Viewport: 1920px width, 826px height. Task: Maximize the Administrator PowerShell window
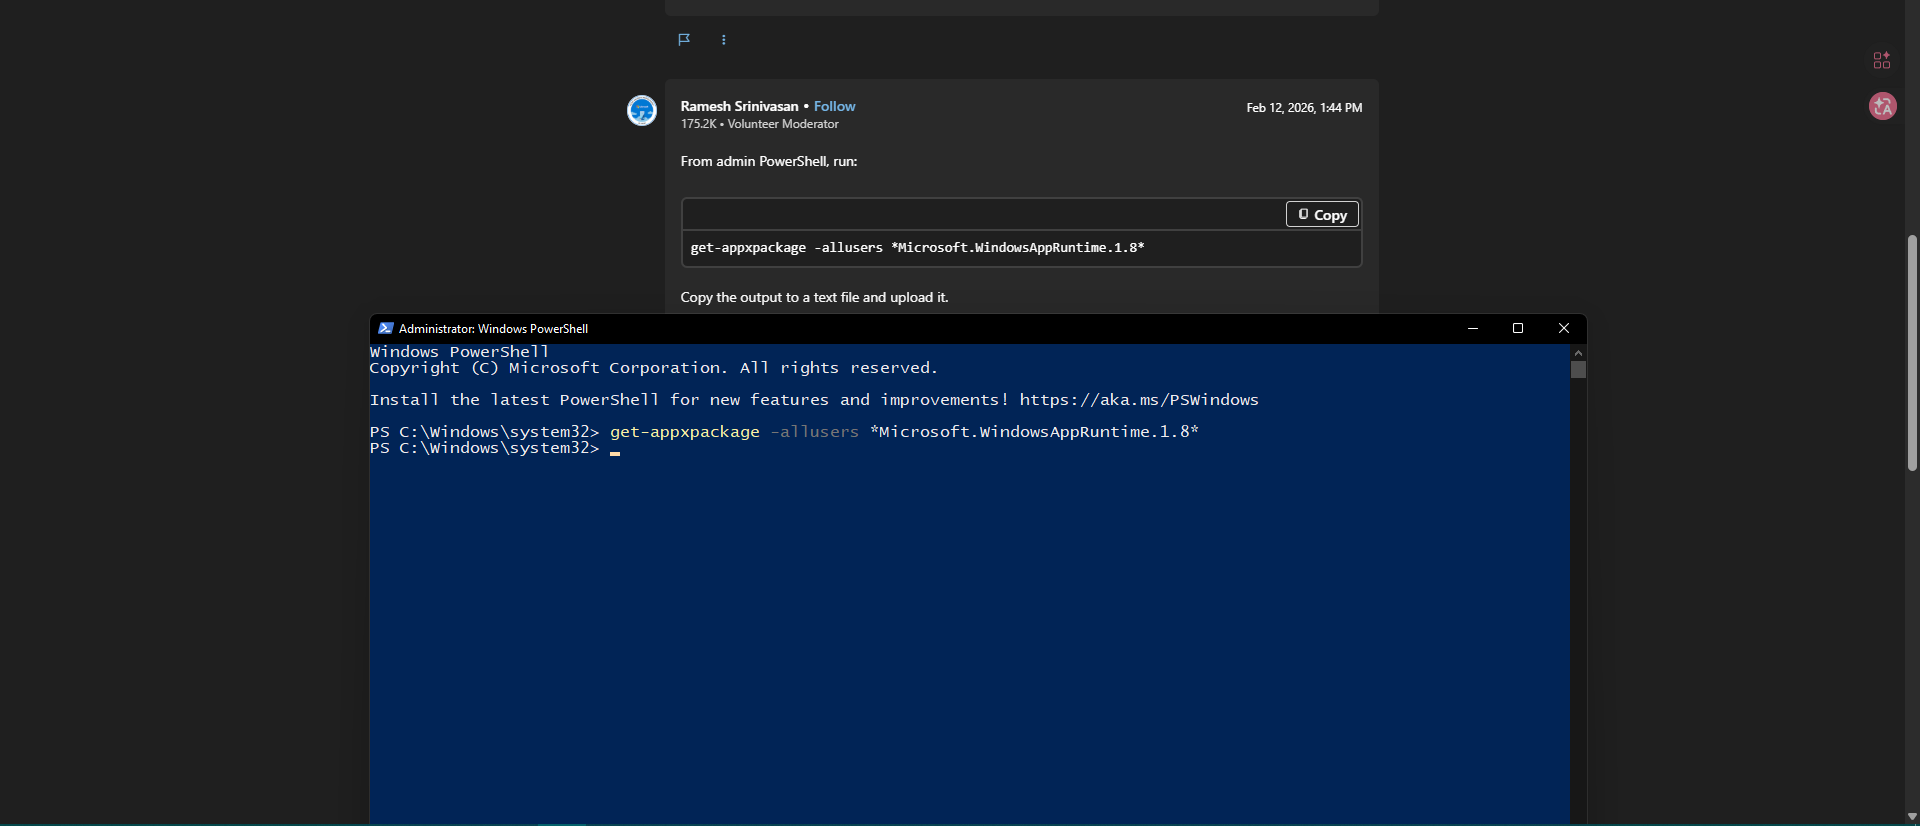pyautogui.click(x=1518, y=328)
